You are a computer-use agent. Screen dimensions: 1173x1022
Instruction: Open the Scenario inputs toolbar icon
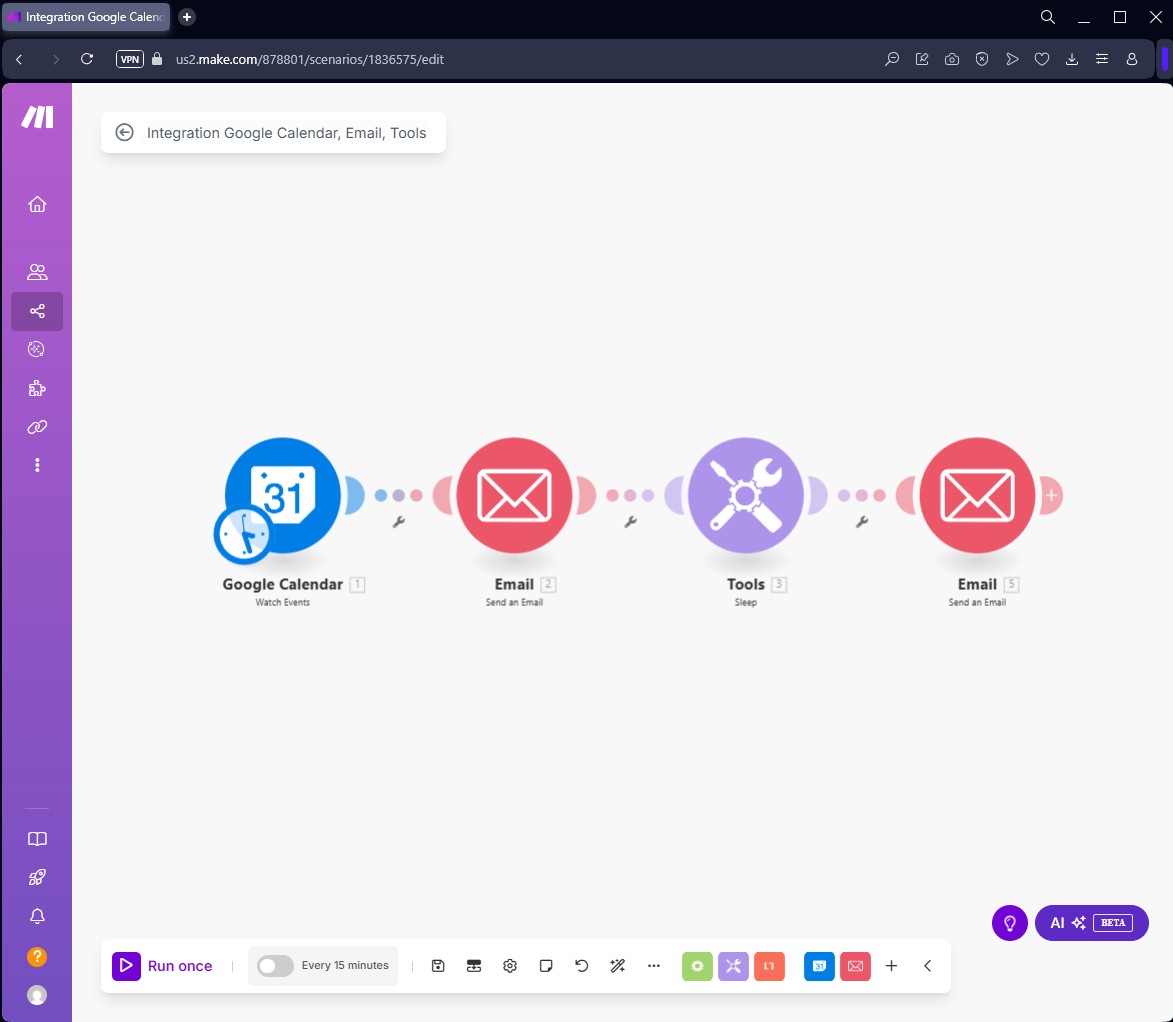click(x=474, y=966)
